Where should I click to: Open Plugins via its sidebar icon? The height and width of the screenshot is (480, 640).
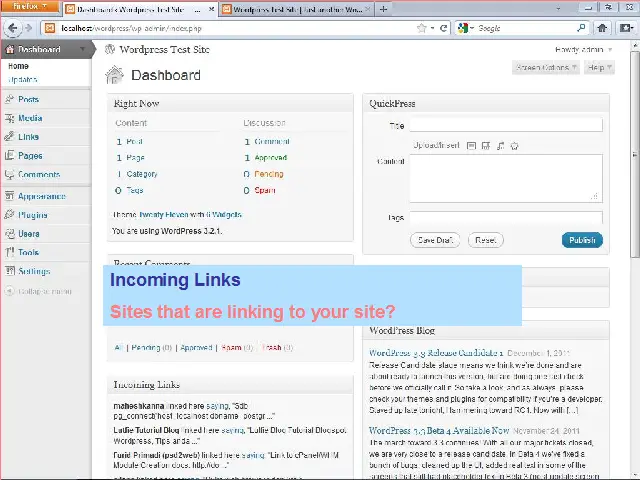pos(9,215)
